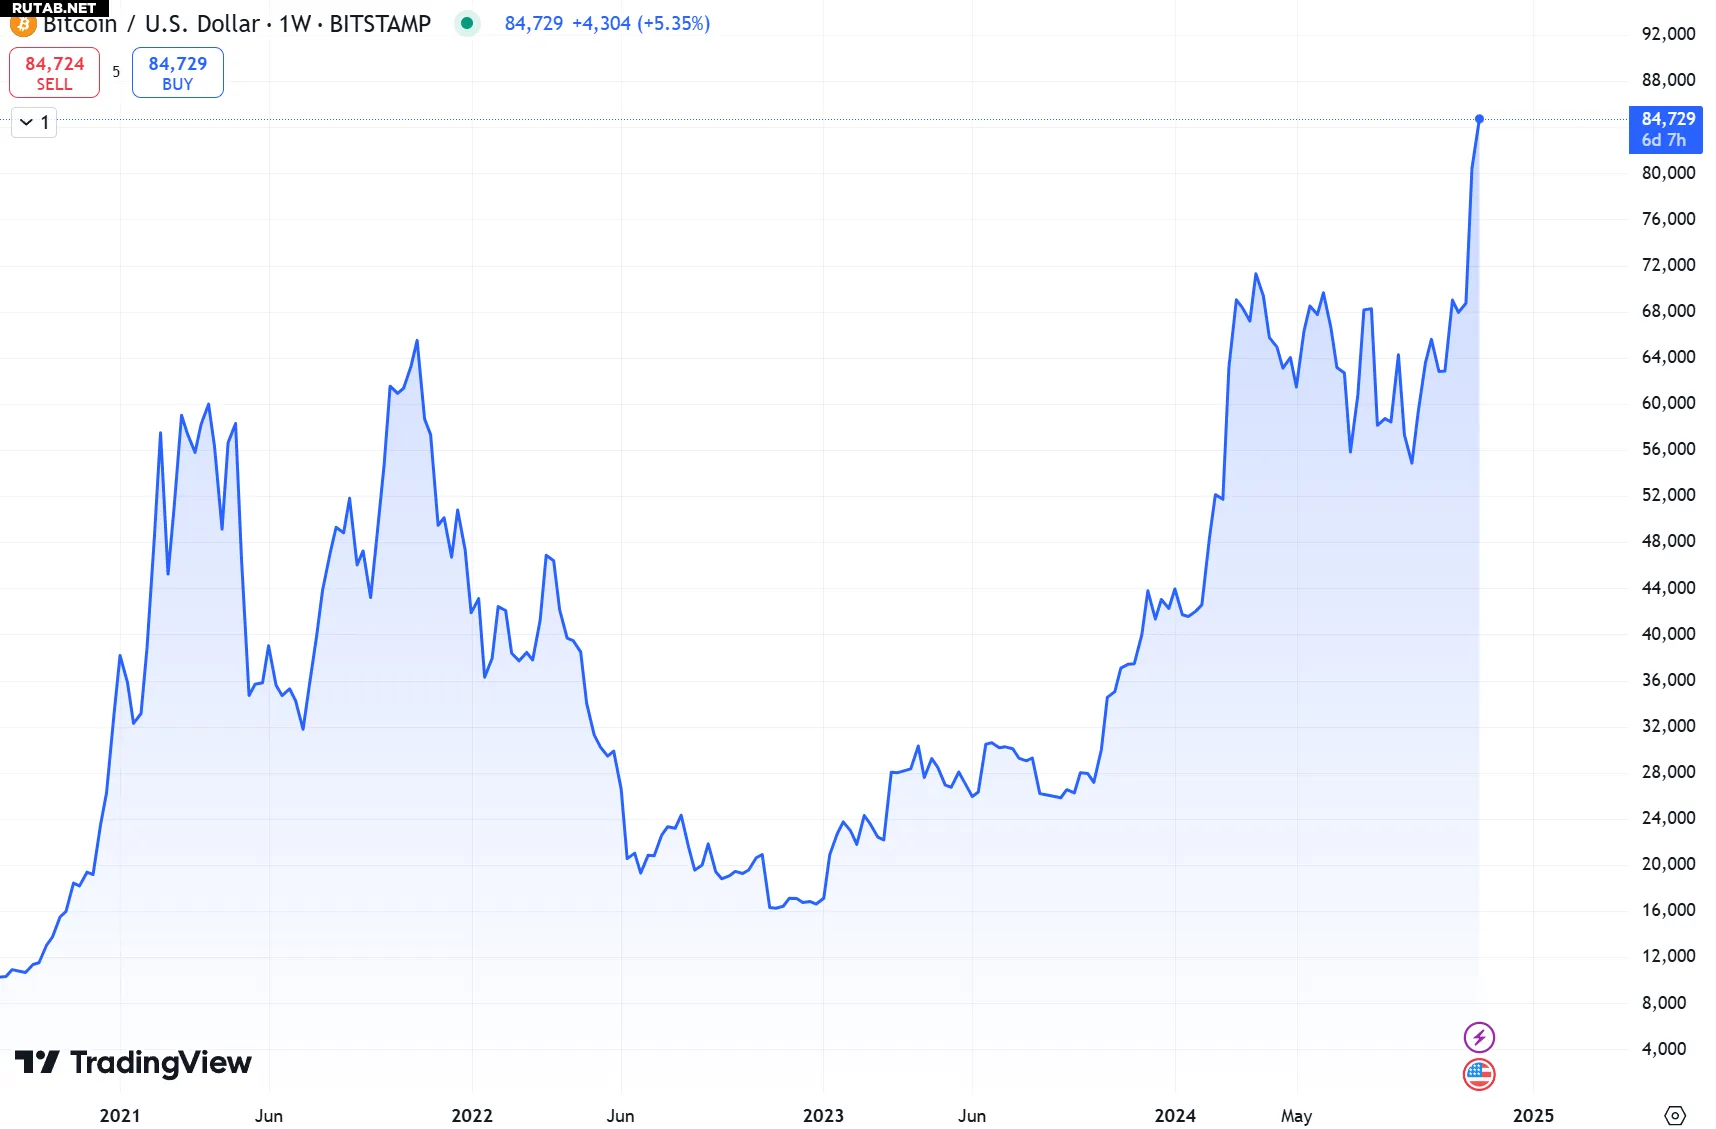Click the 2024 label on time axis
Screen dimensions: 1716x1129
[x=1175, y=1115]
